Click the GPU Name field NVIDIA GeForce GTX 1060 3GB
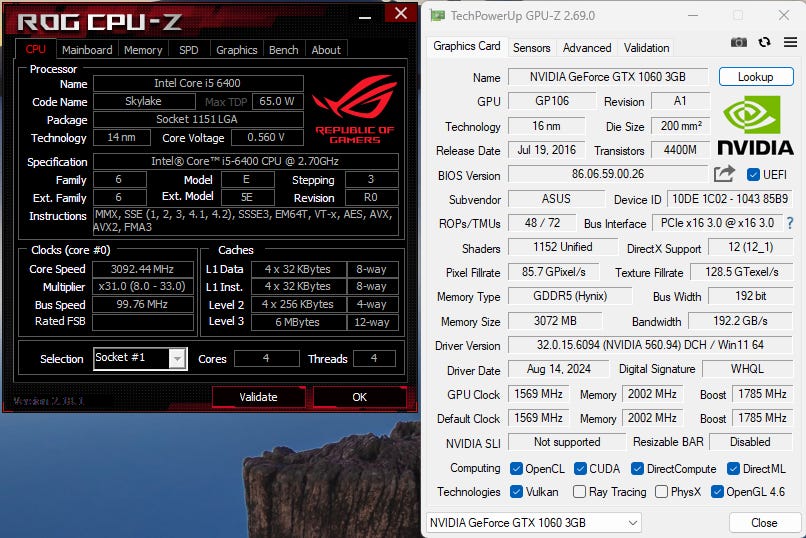The height and width of the screenshot is (538, 806). [x=608, y=77]
